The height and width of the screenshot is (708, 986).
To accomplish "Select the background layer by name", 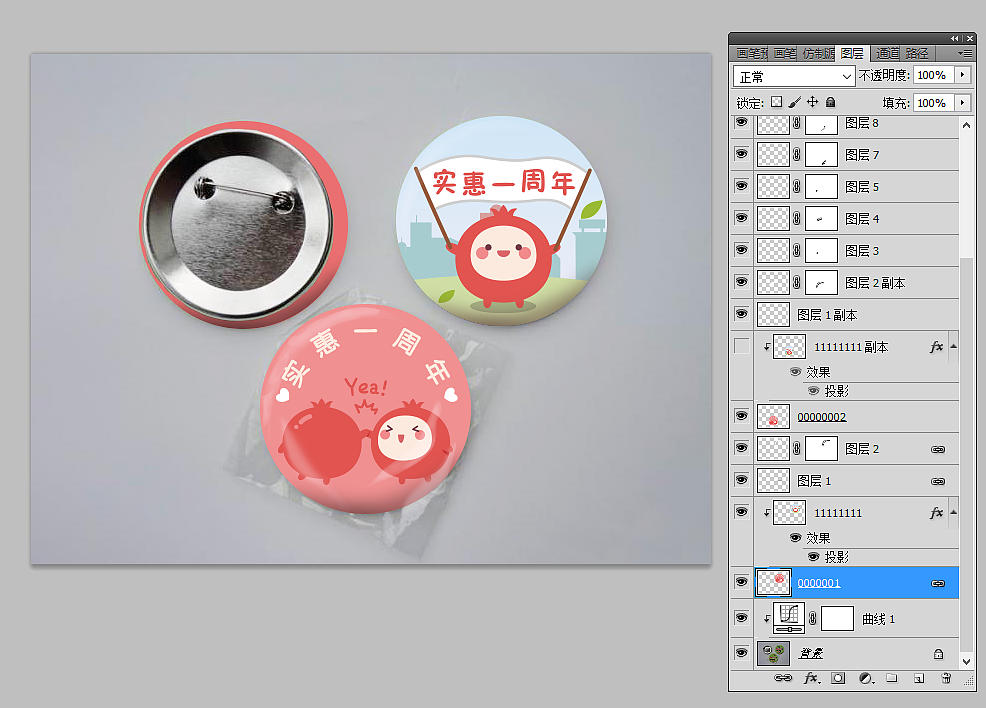I will (x=811, y=654).
